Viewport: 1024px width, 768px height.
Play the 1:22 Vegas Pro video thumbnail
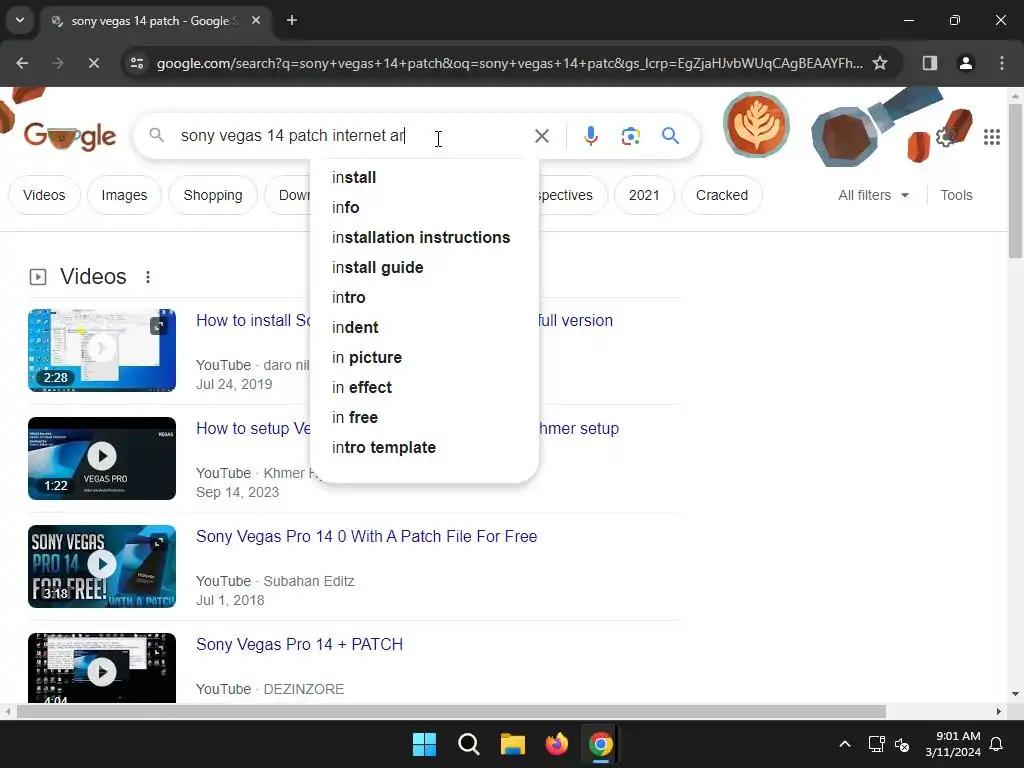click(102, 458)
